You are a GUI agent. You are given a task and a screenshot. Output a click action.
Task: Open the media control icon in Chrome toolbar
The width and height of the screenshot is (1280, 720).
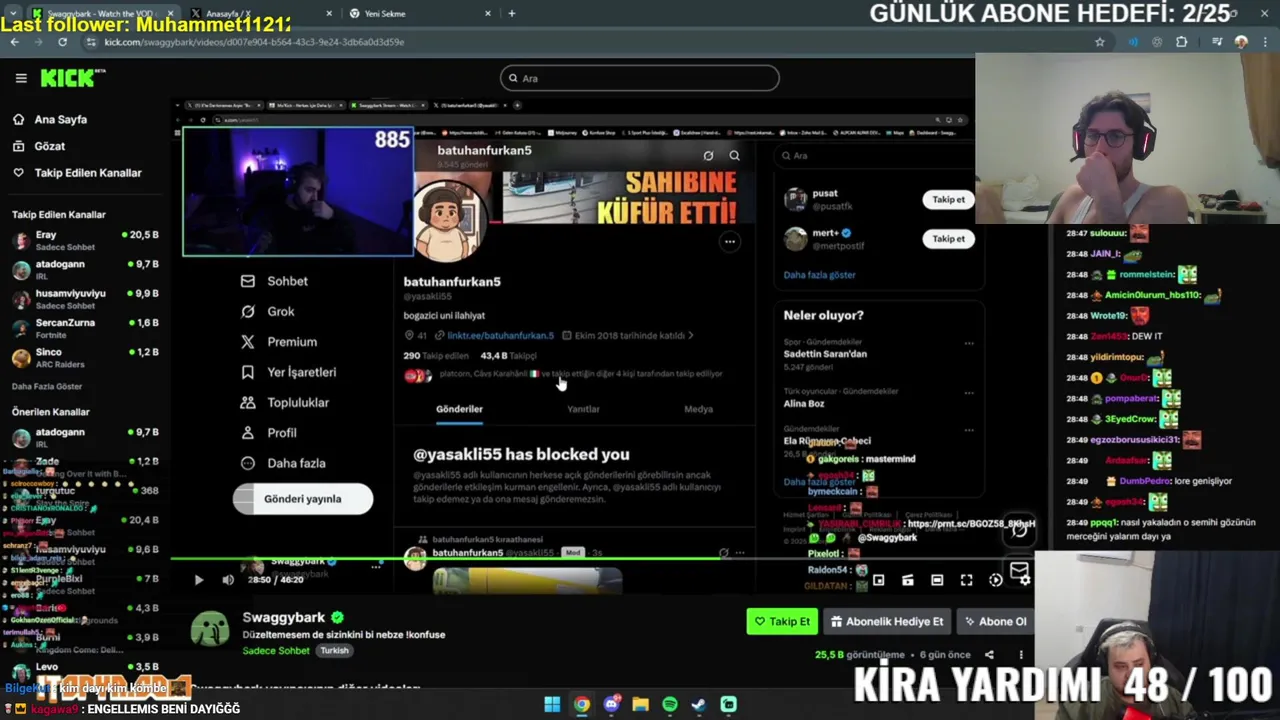[x=1216, y=42]
